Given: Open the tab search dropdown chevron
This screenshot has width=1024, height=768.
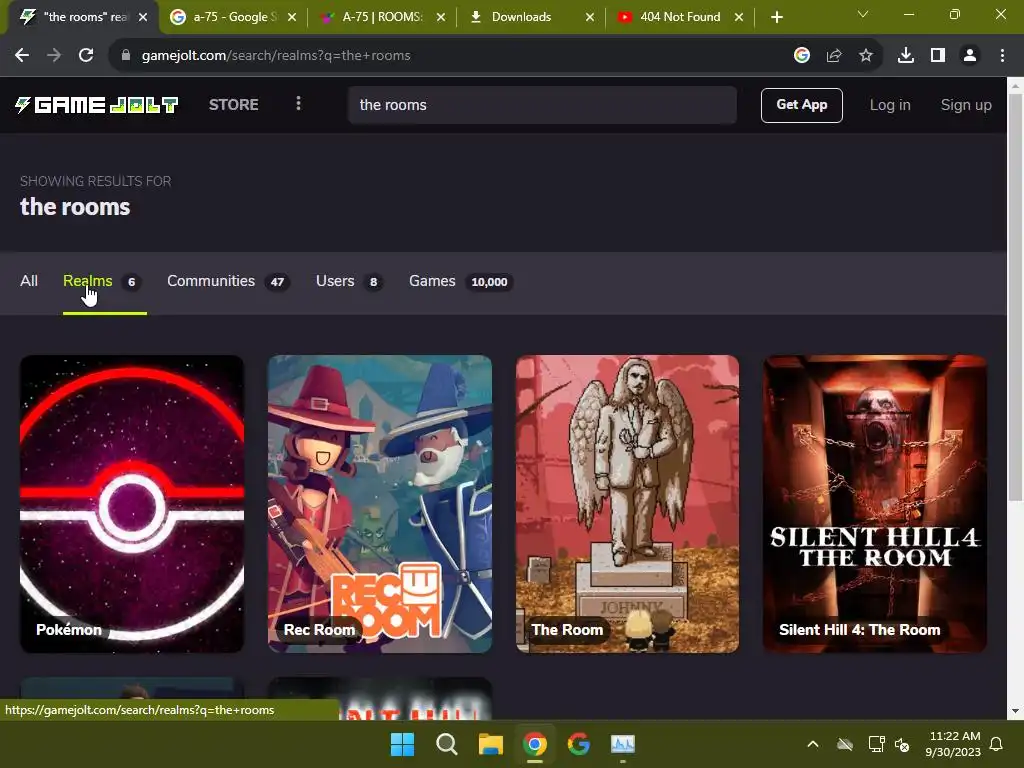Looking at the screenshot, I should point(863,14).
